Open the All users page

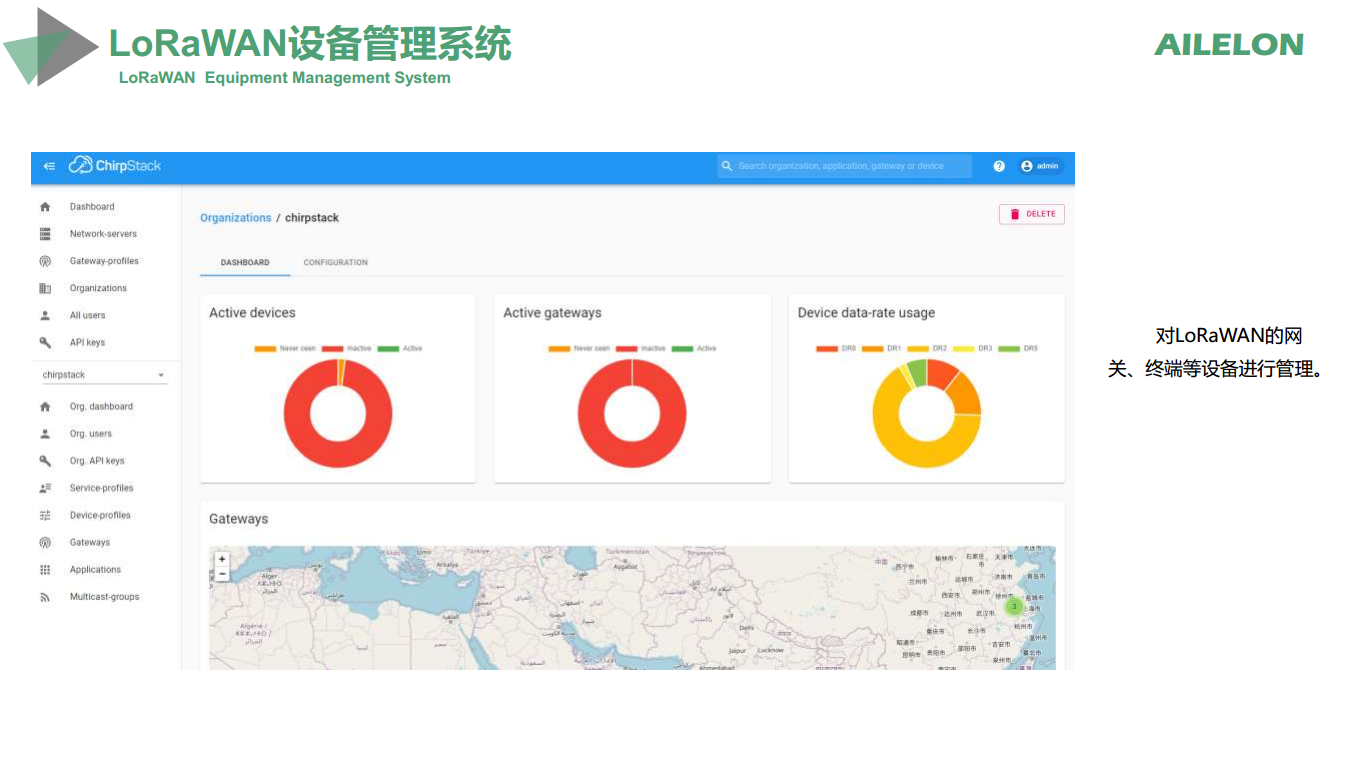(87, 315)
